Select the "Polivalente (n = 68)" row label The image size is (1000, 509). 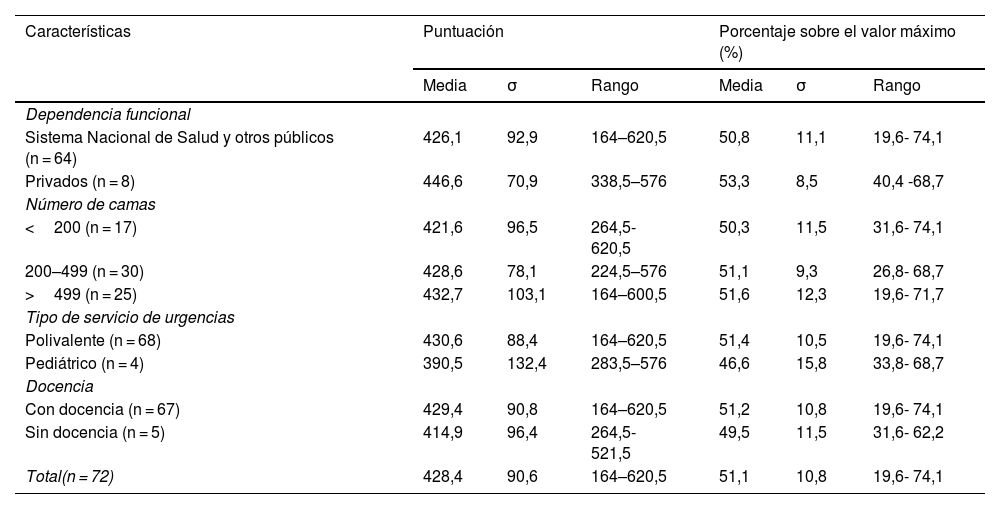coord(93,341)
